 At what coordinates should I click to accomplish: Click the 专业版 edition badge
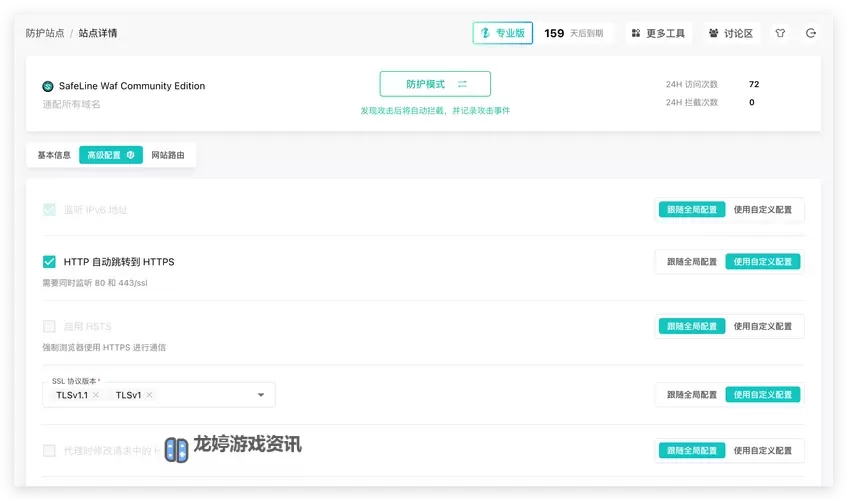pyautogui.click(x=502, y=33)
